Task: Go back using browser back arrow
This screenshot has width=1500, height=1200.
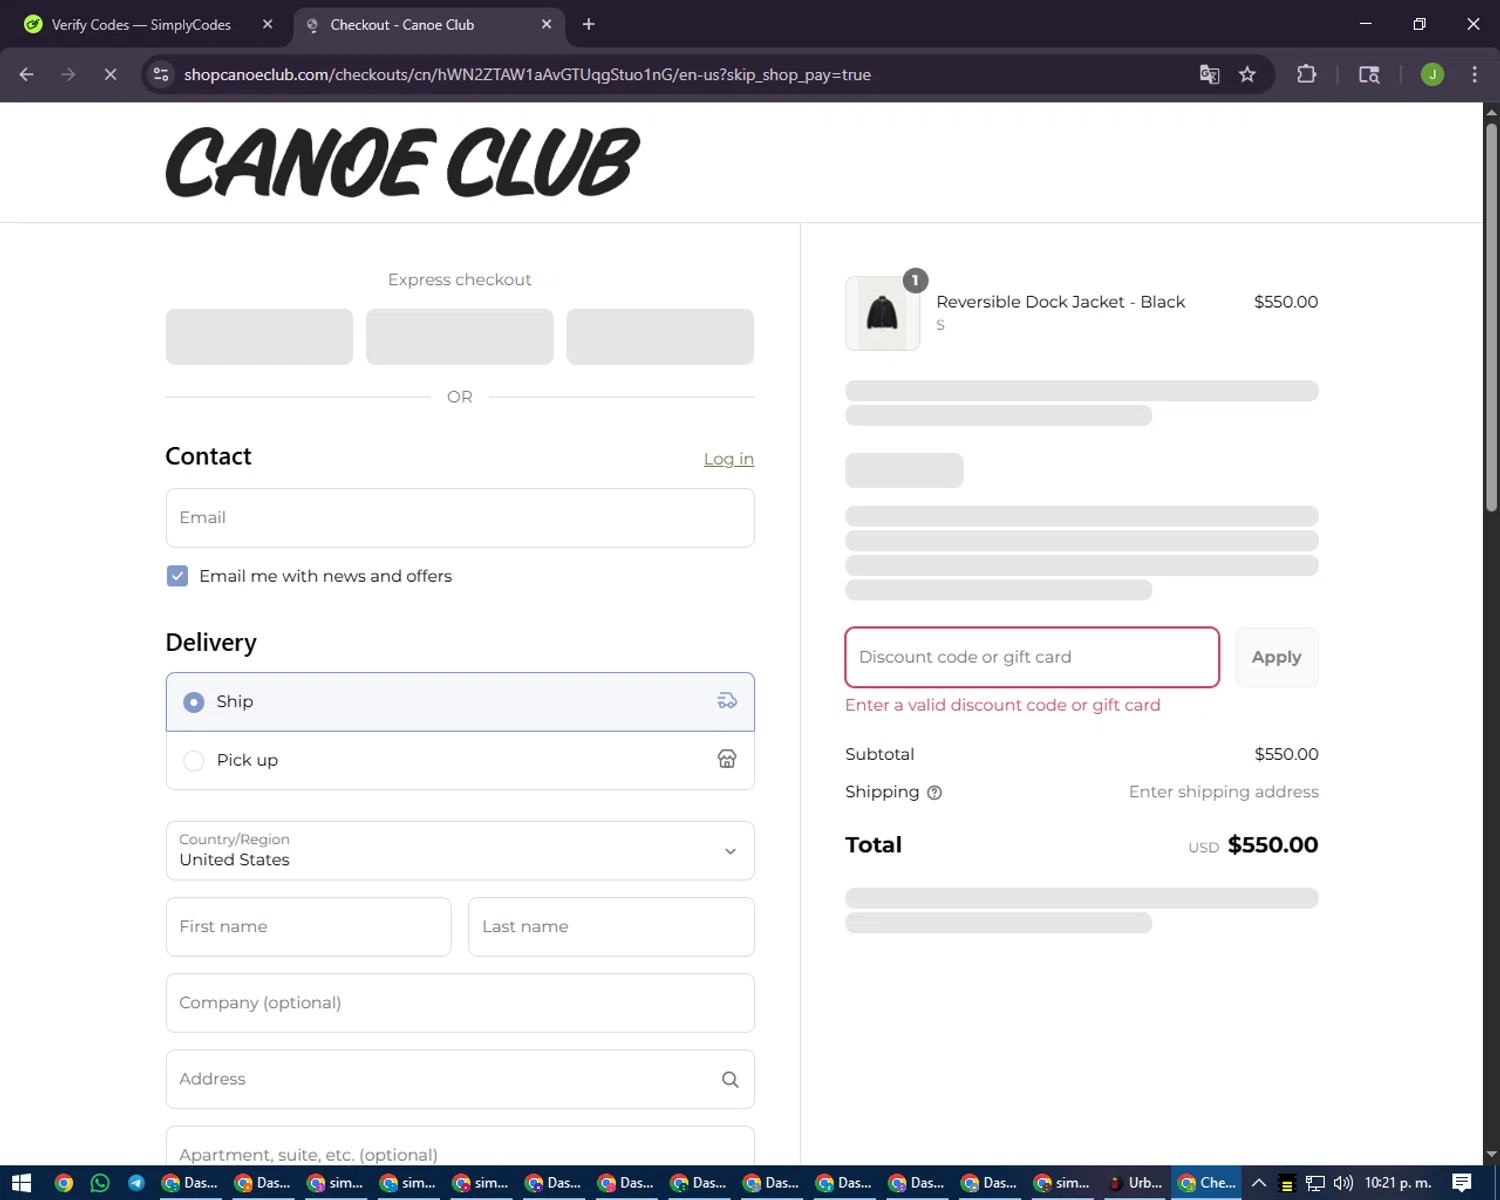Action: pyautogui.click(x=27, y=74)
